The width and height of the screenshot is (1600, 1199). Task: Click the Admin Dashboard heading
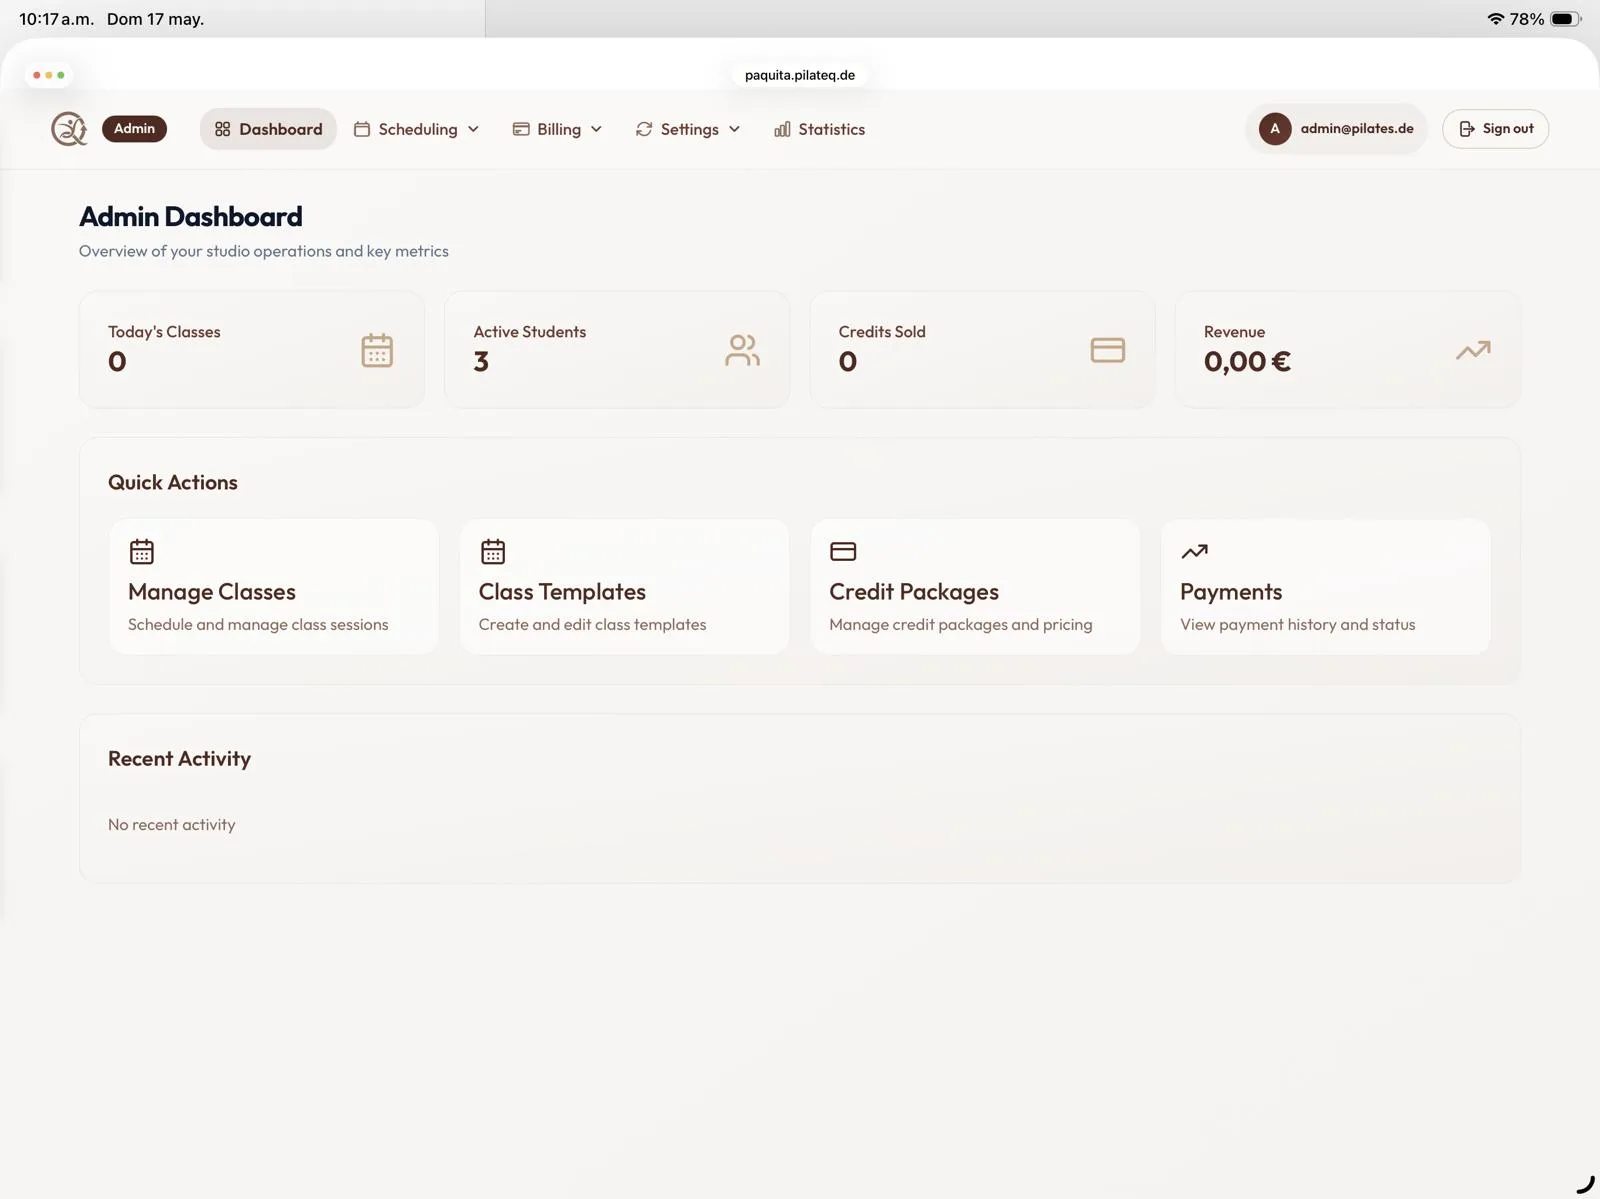tap(191, 216)
